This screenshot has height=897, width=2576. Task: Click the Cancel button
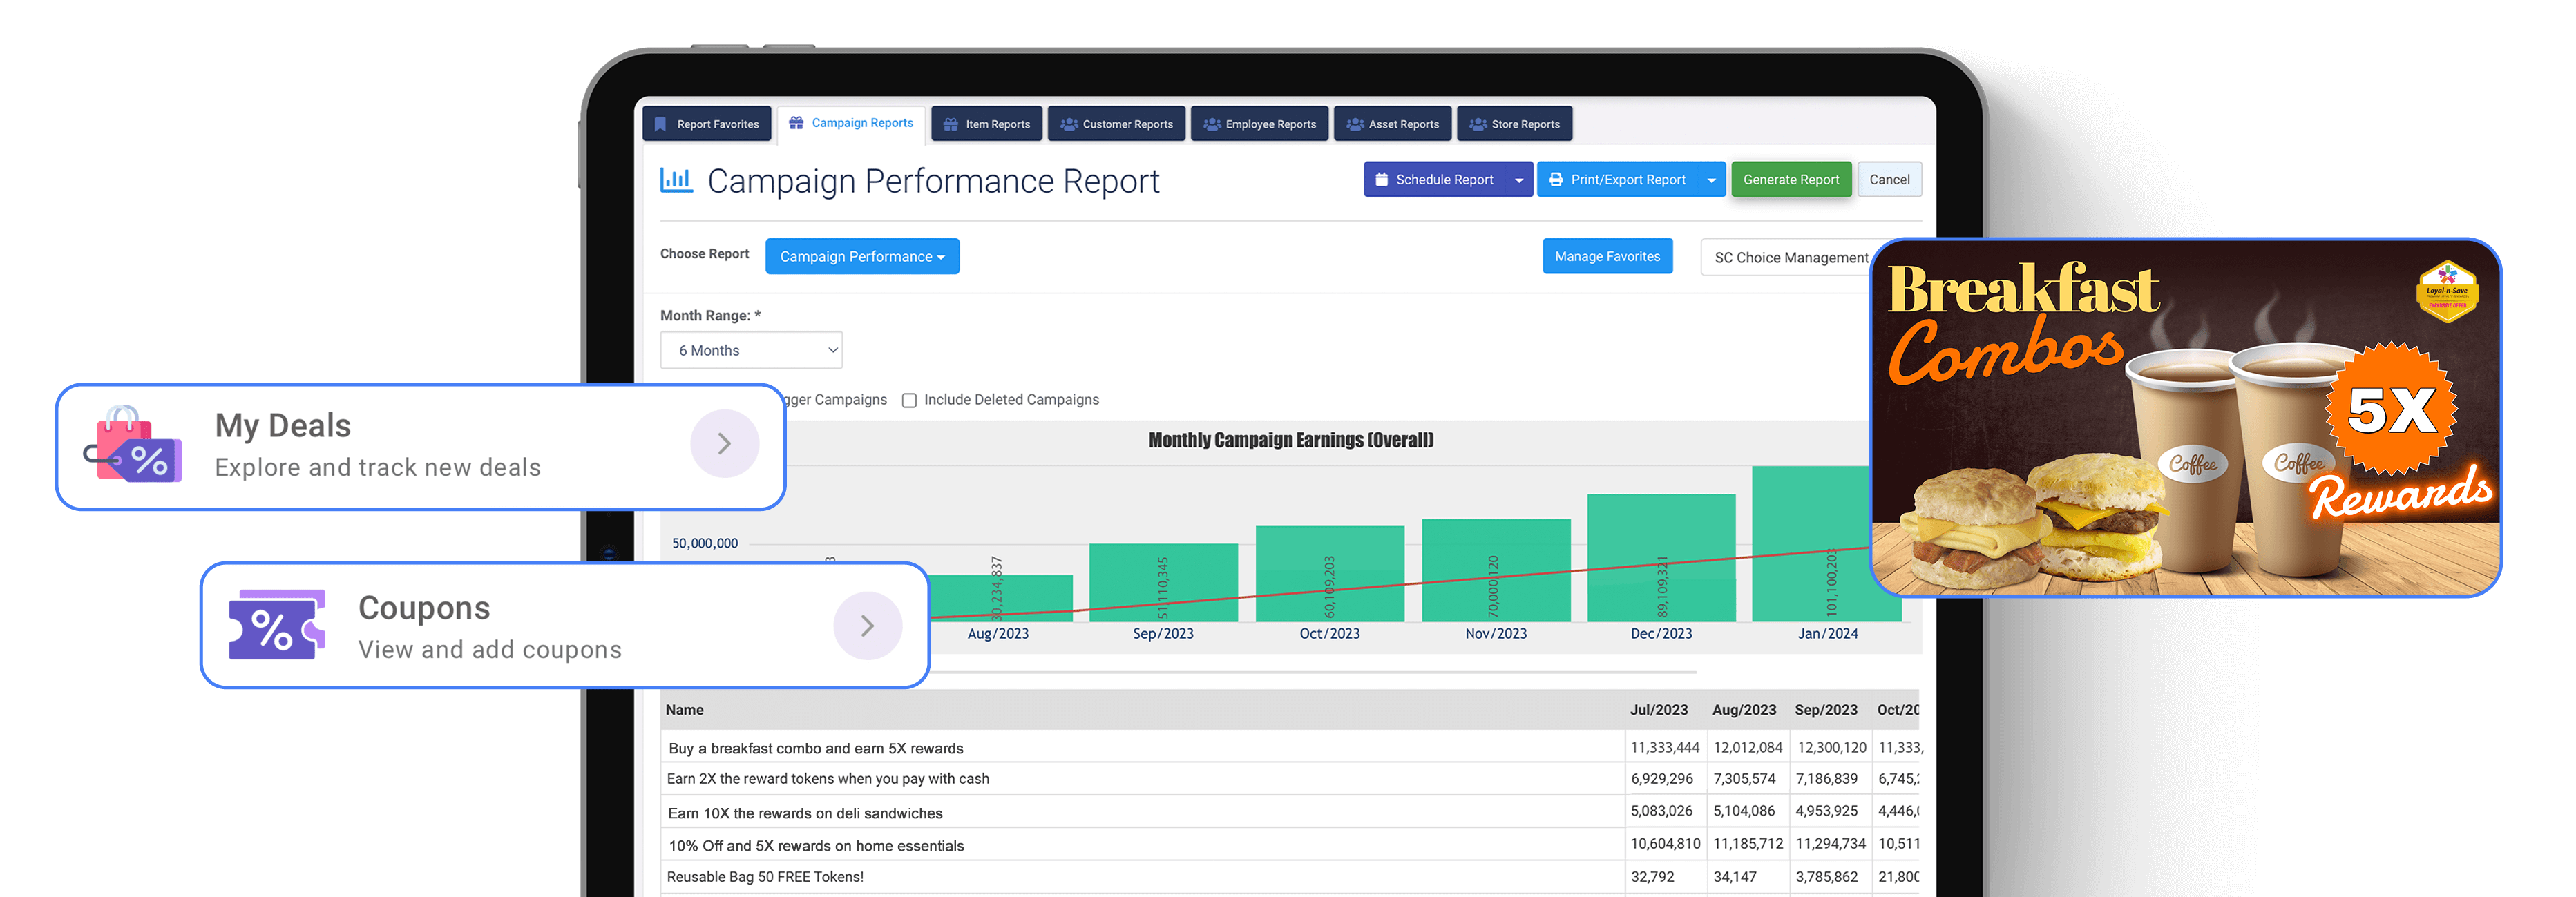pyautogui.click(x=1889, y=180)
